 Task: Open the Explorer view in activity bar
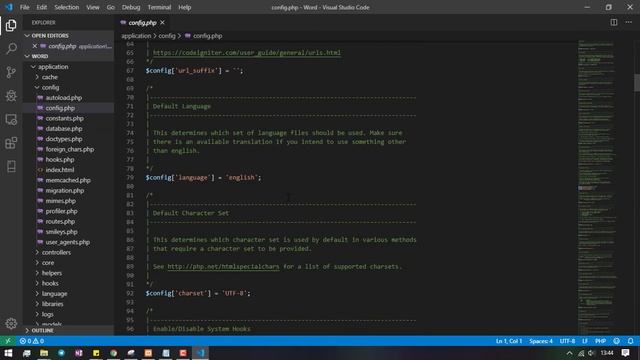coord(11,25)
